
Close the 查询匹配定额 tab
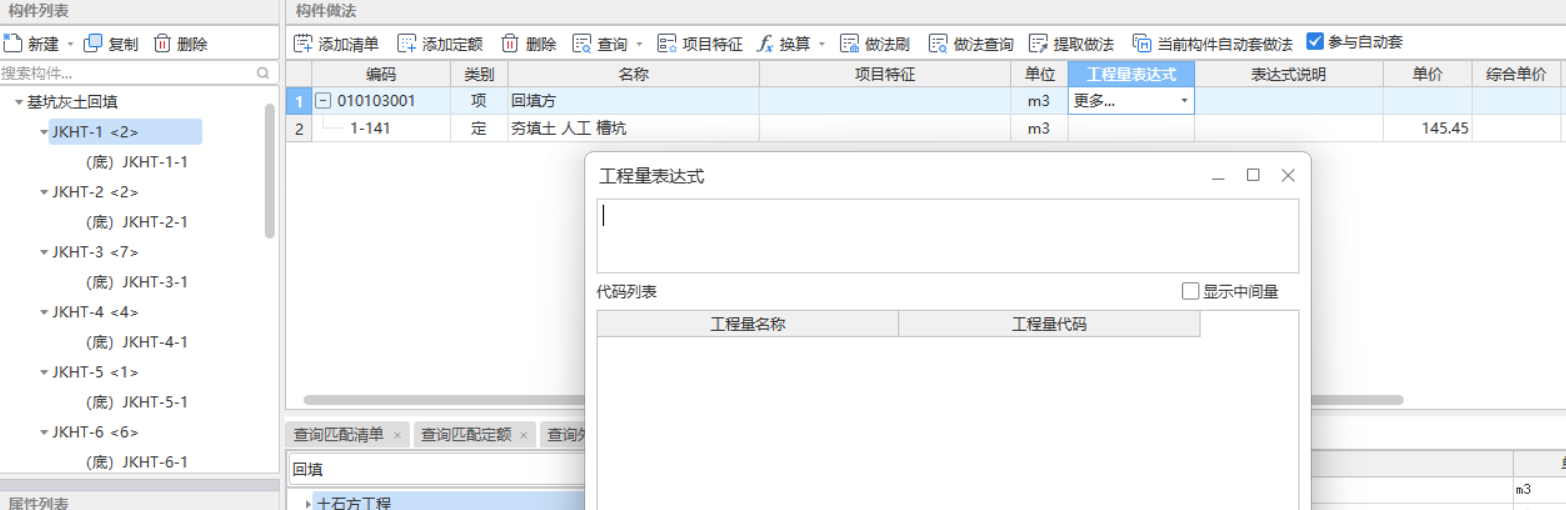[x=525, y=436]
